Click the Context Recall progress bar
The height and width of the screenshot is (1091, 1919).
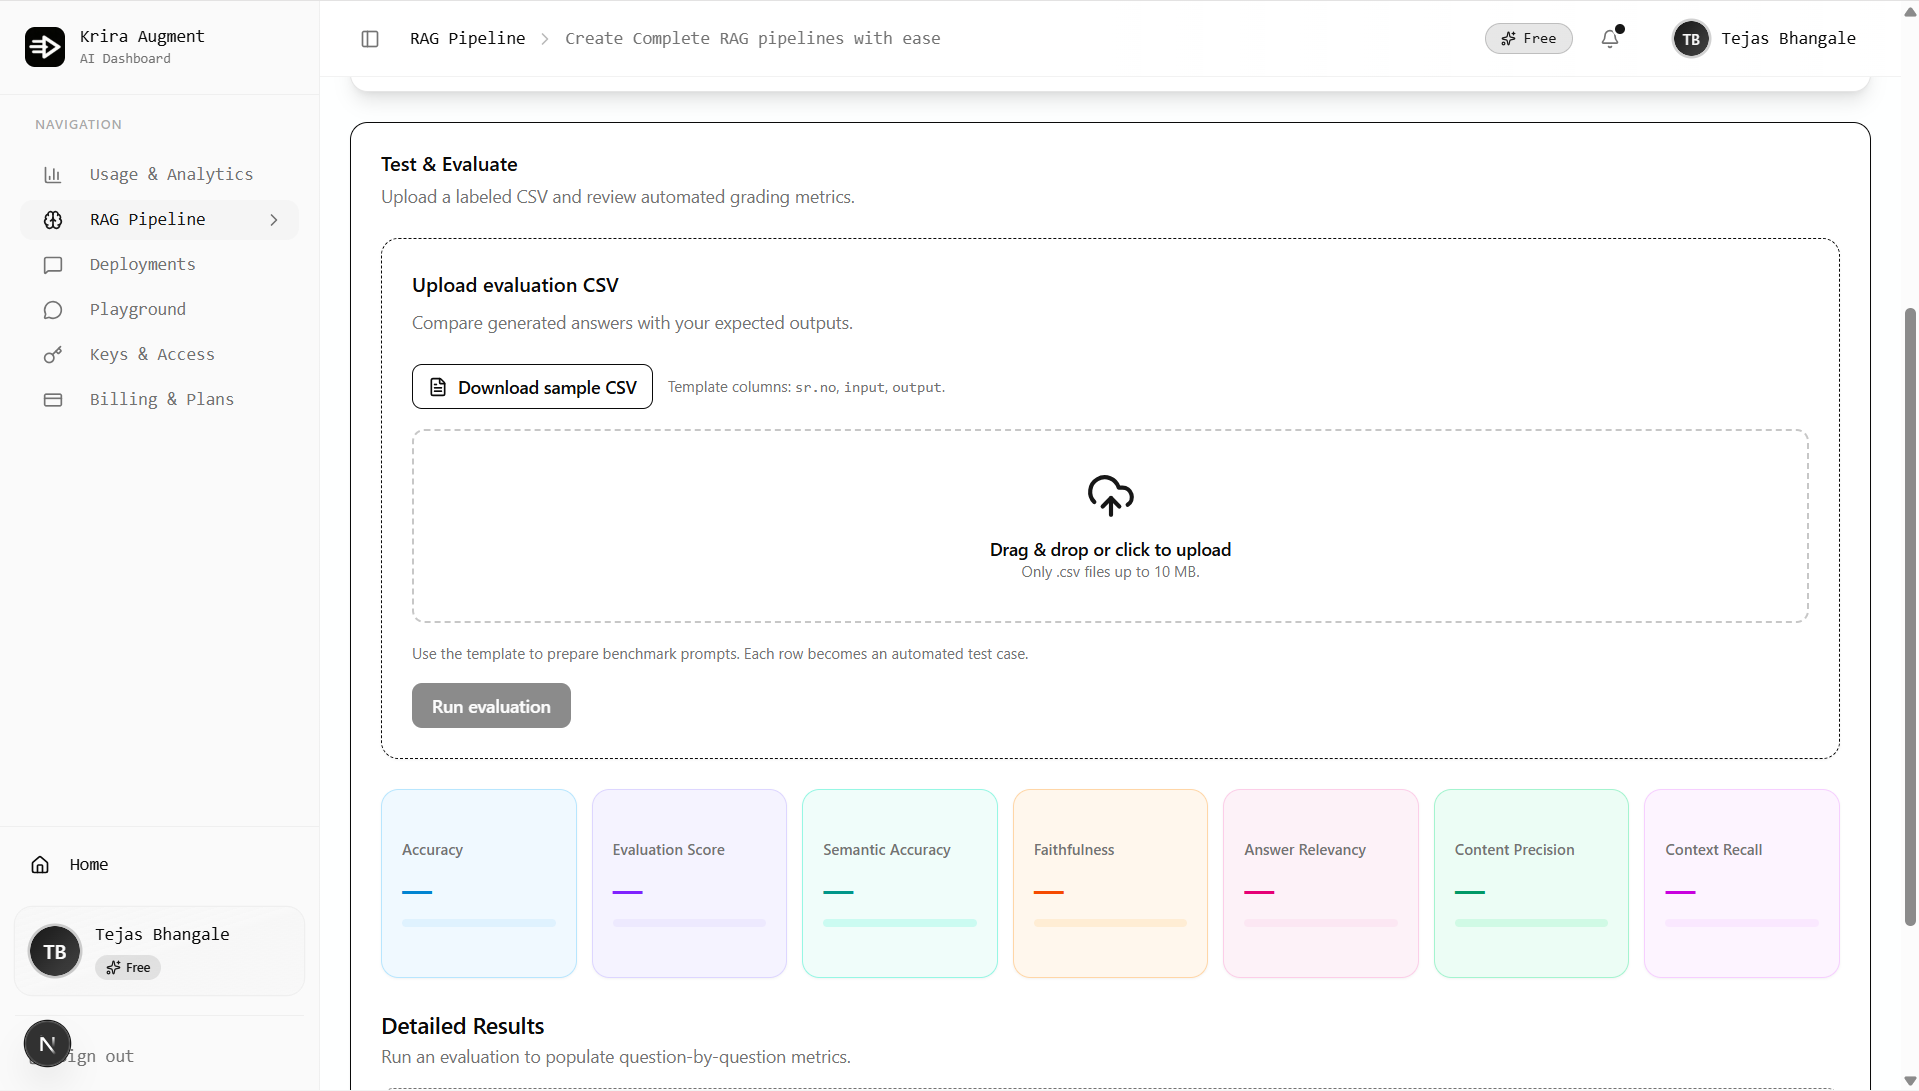click(1741, 923)
